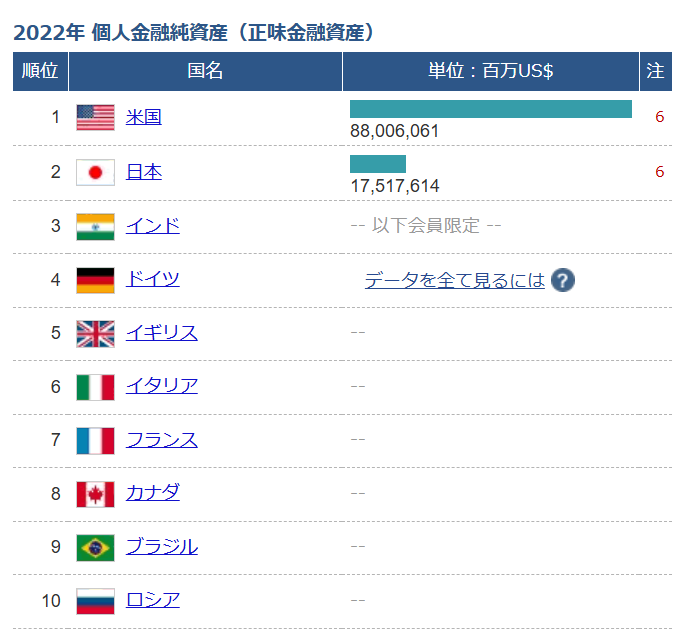This screenshot has height=644, width=692.
Task: Click the Italy flag icon
Action: [x=95, y=387]
